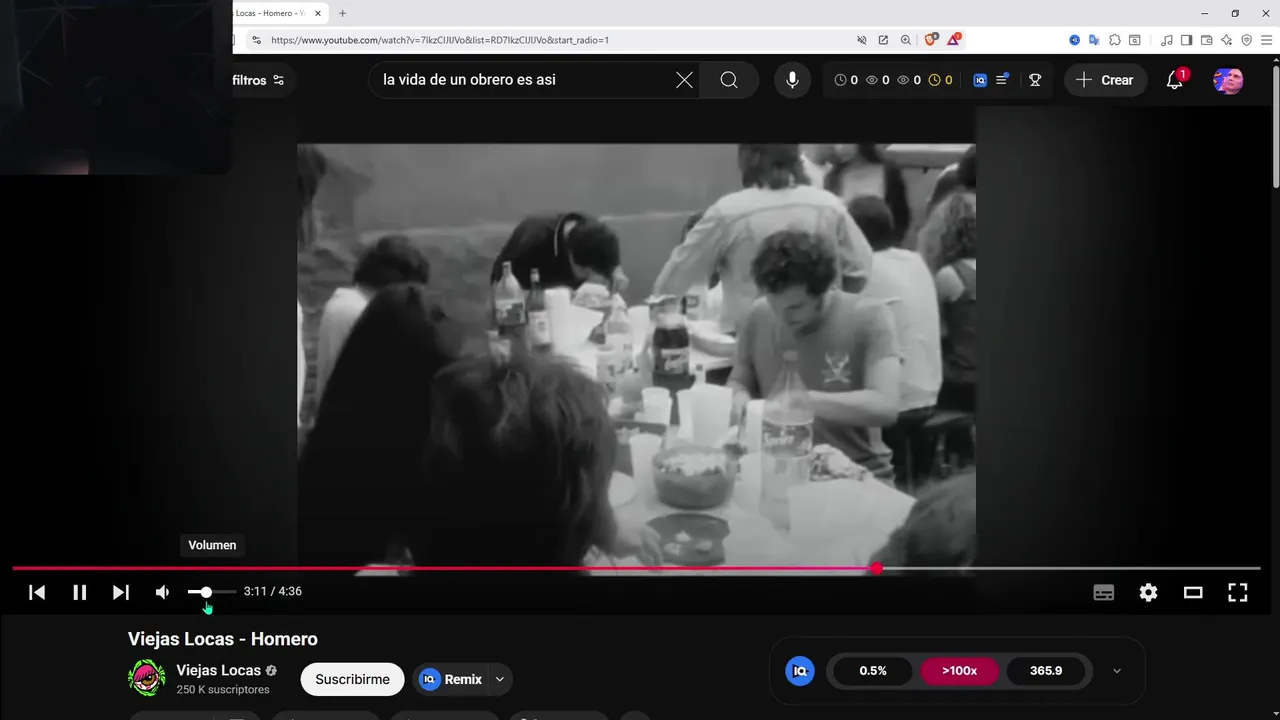
Task: Open the filtros options
Action: [x=258, y=80]
